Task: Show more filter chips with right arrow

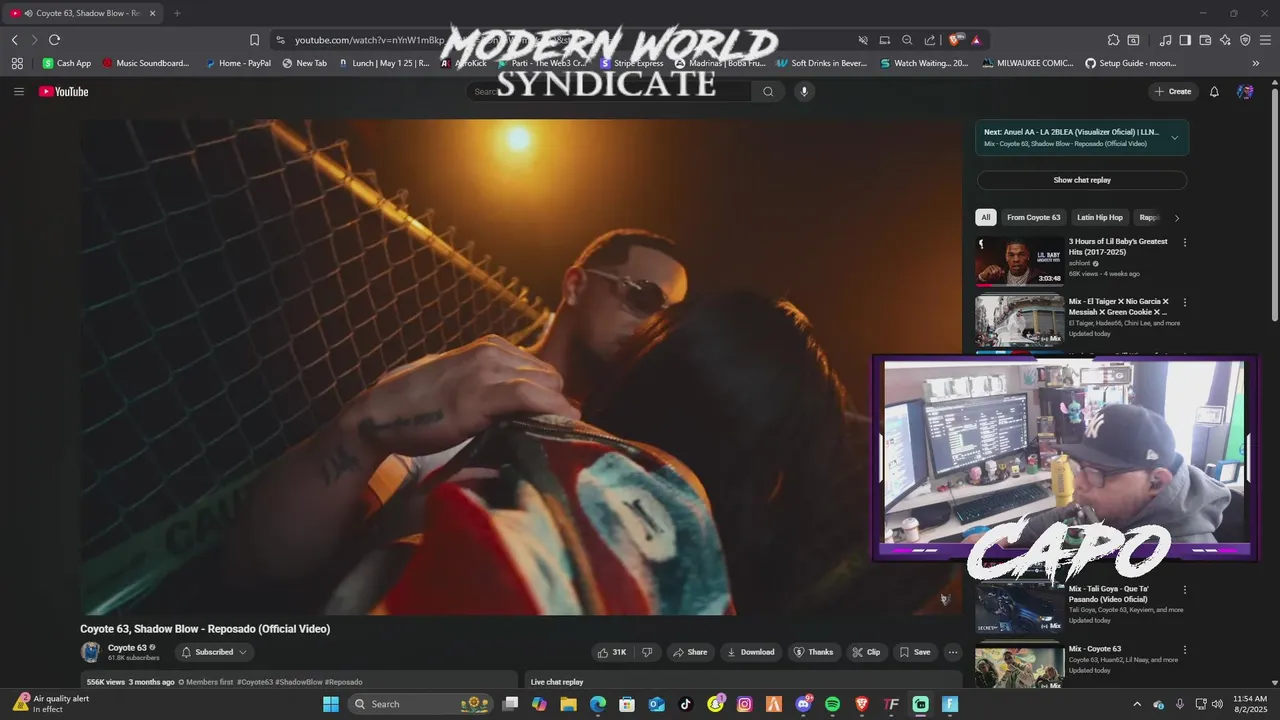Action: point(1177,217)
